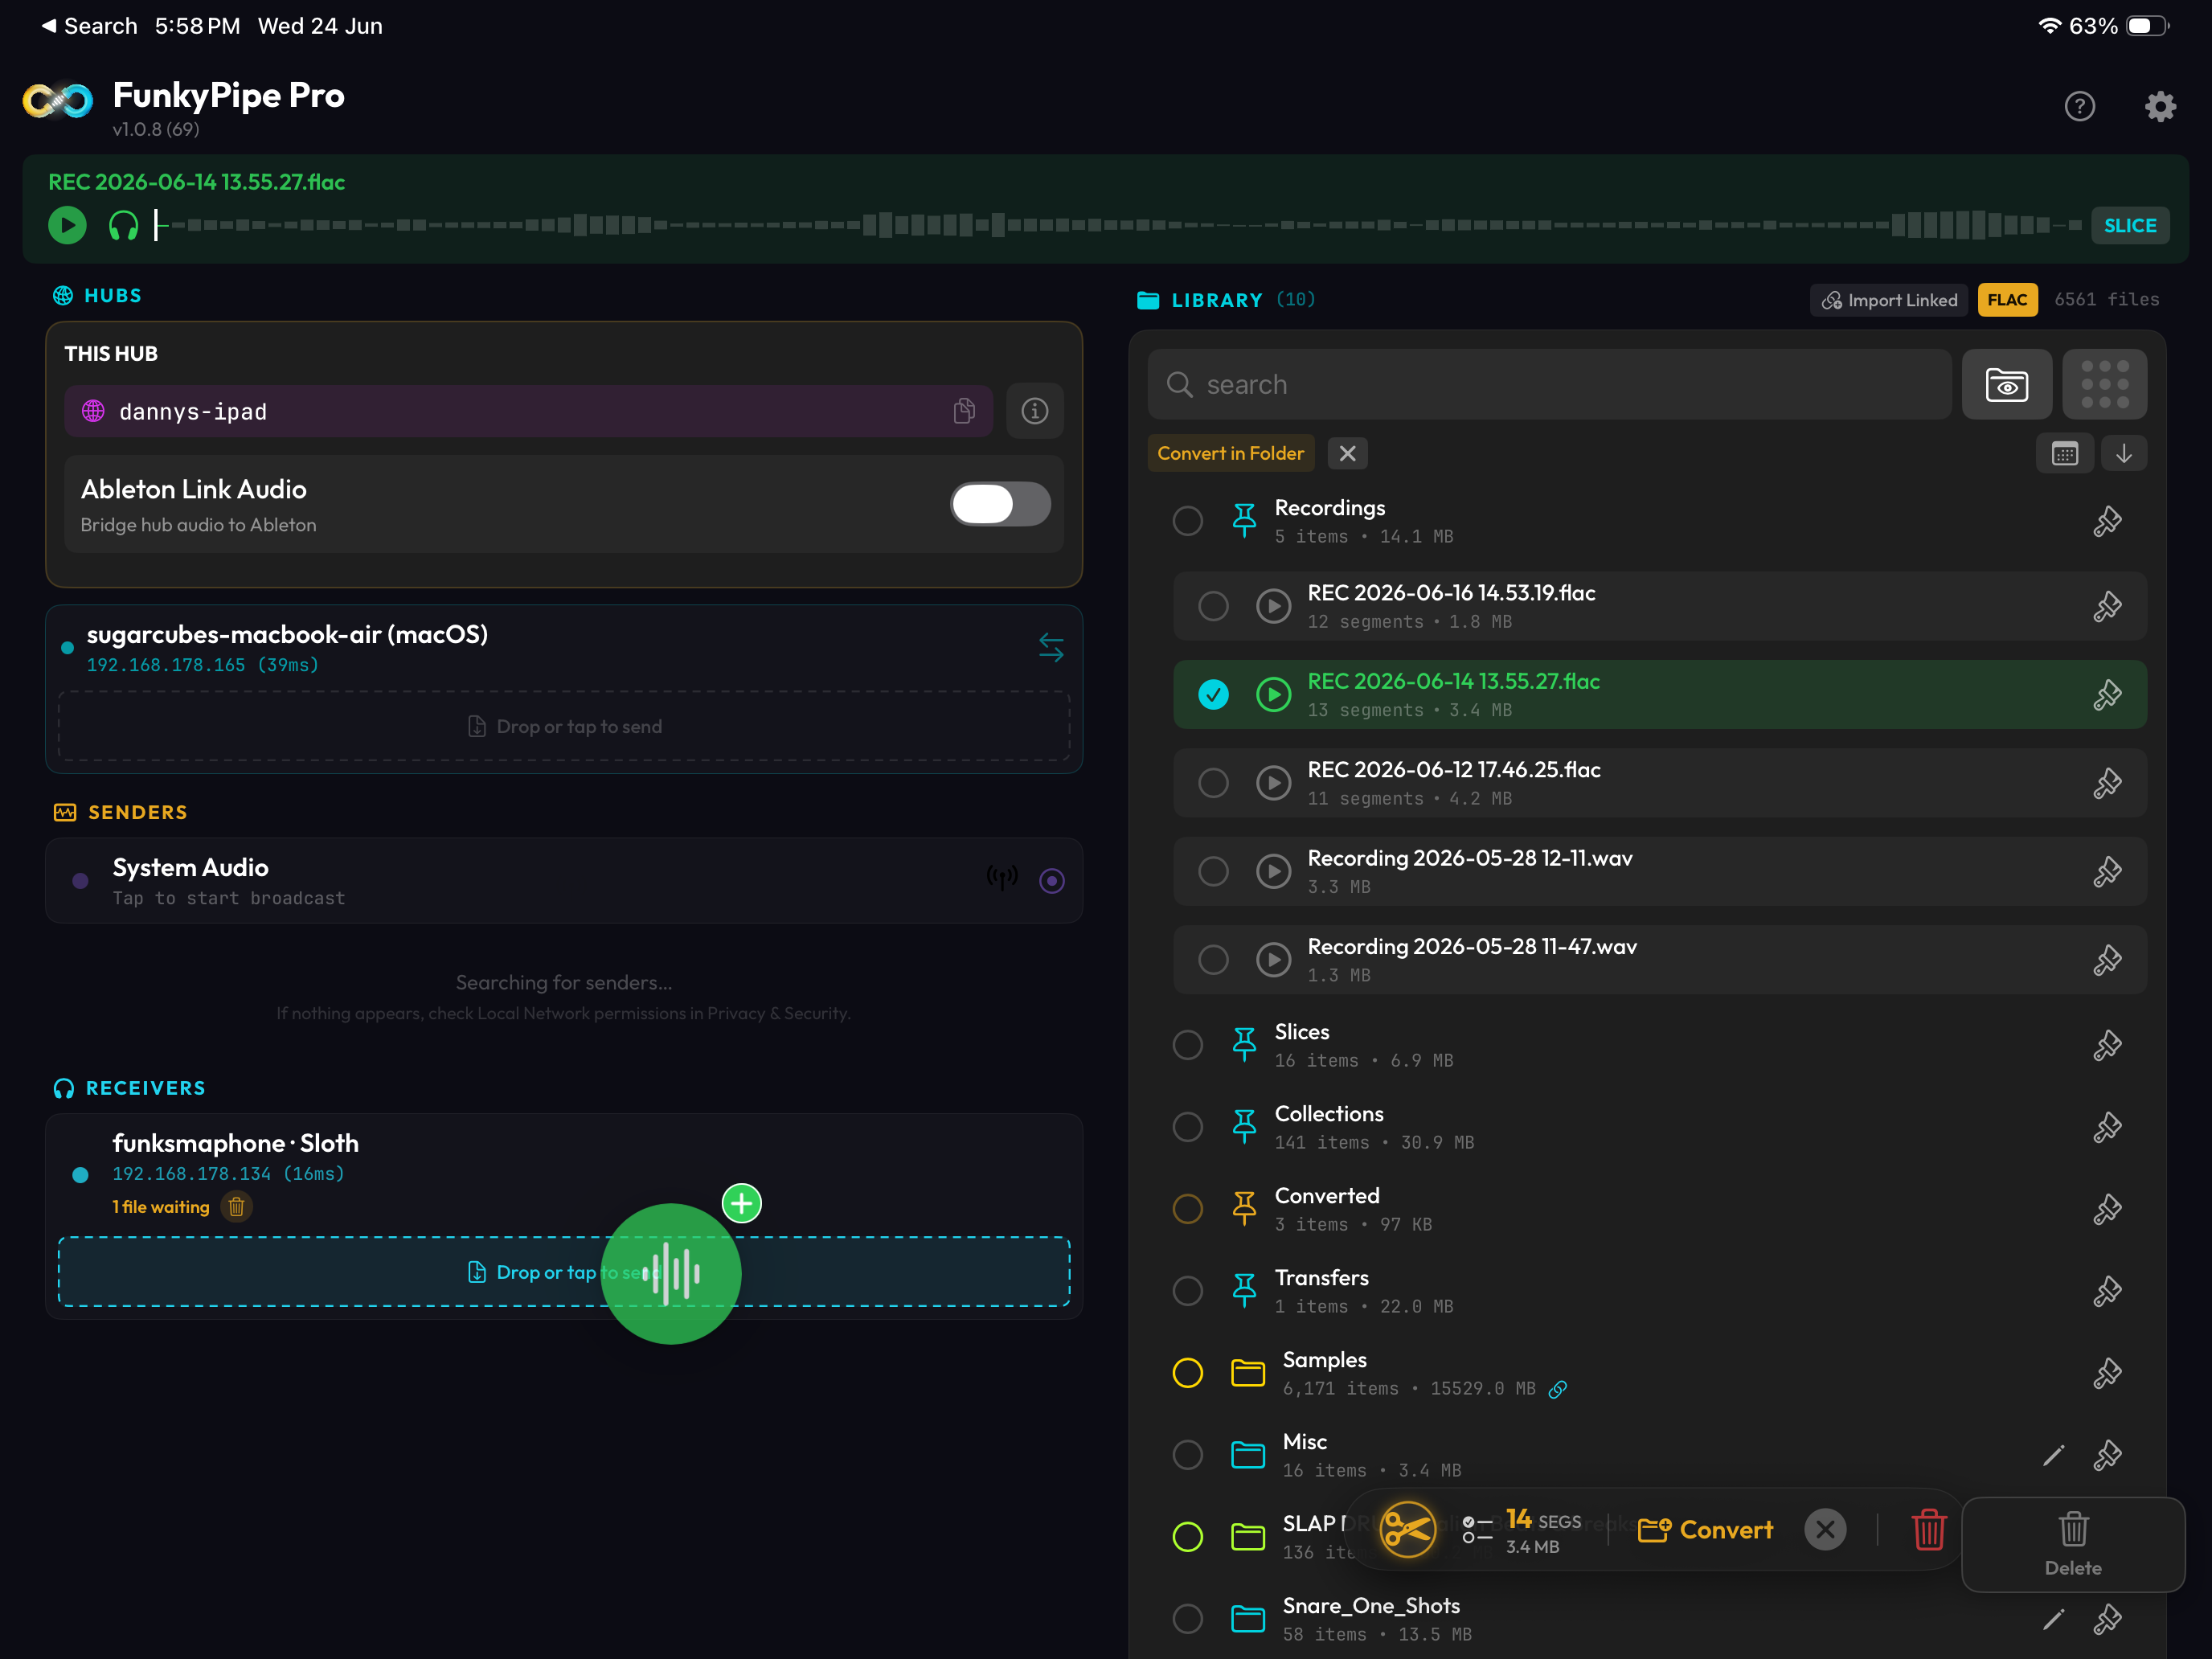Viewport: 2212px width, 1659px height.
Task: Select Recordings folder checkbox circle
Action: [1187, 521]
